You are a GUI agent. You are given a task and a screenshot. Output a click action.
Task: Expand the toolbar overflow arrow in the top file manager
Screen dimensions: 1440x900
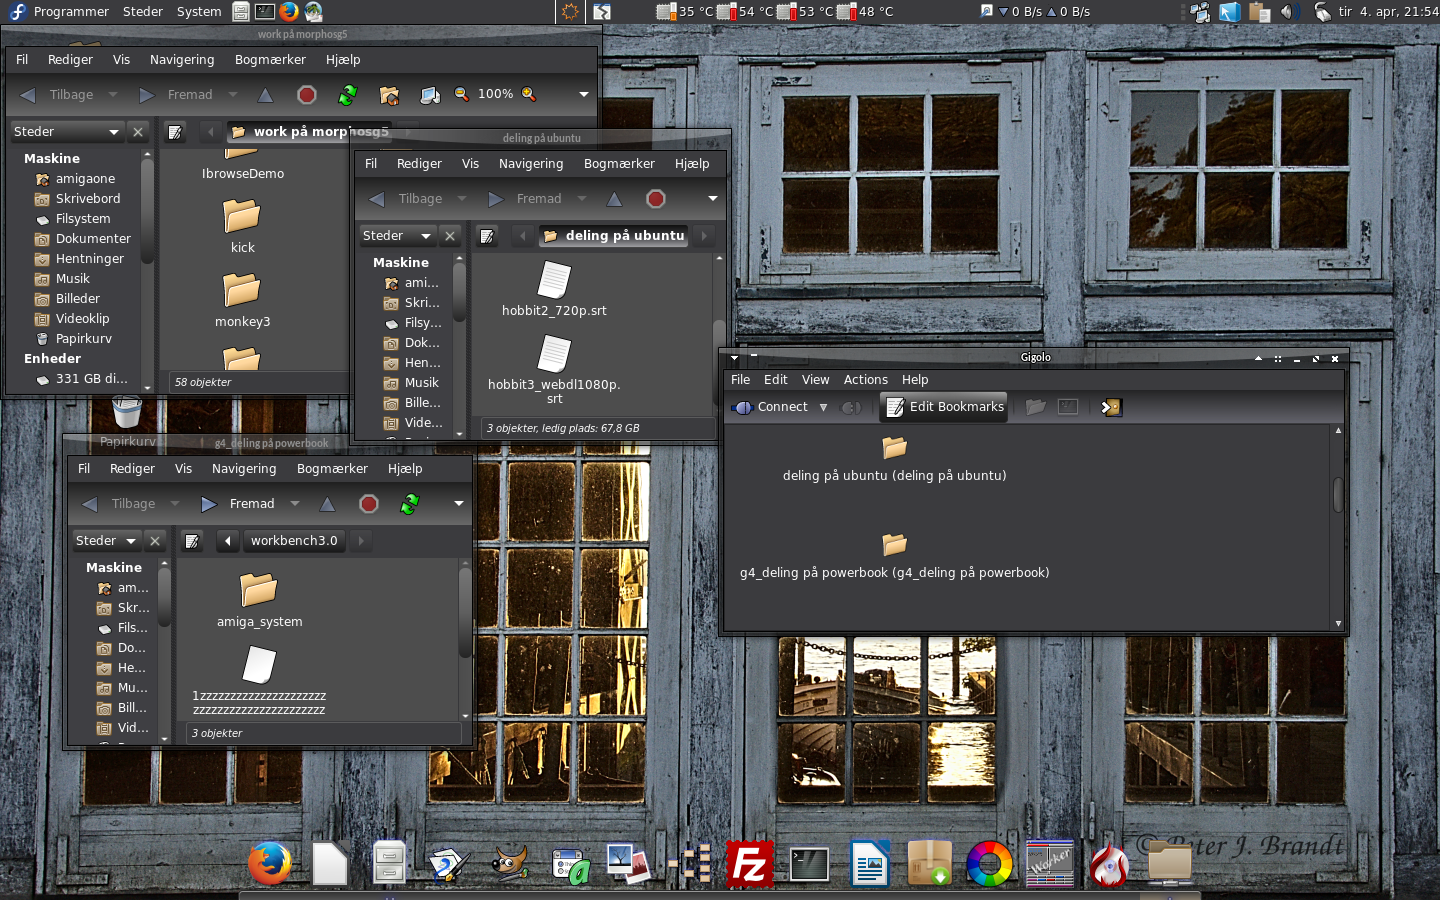pos(584,95)
